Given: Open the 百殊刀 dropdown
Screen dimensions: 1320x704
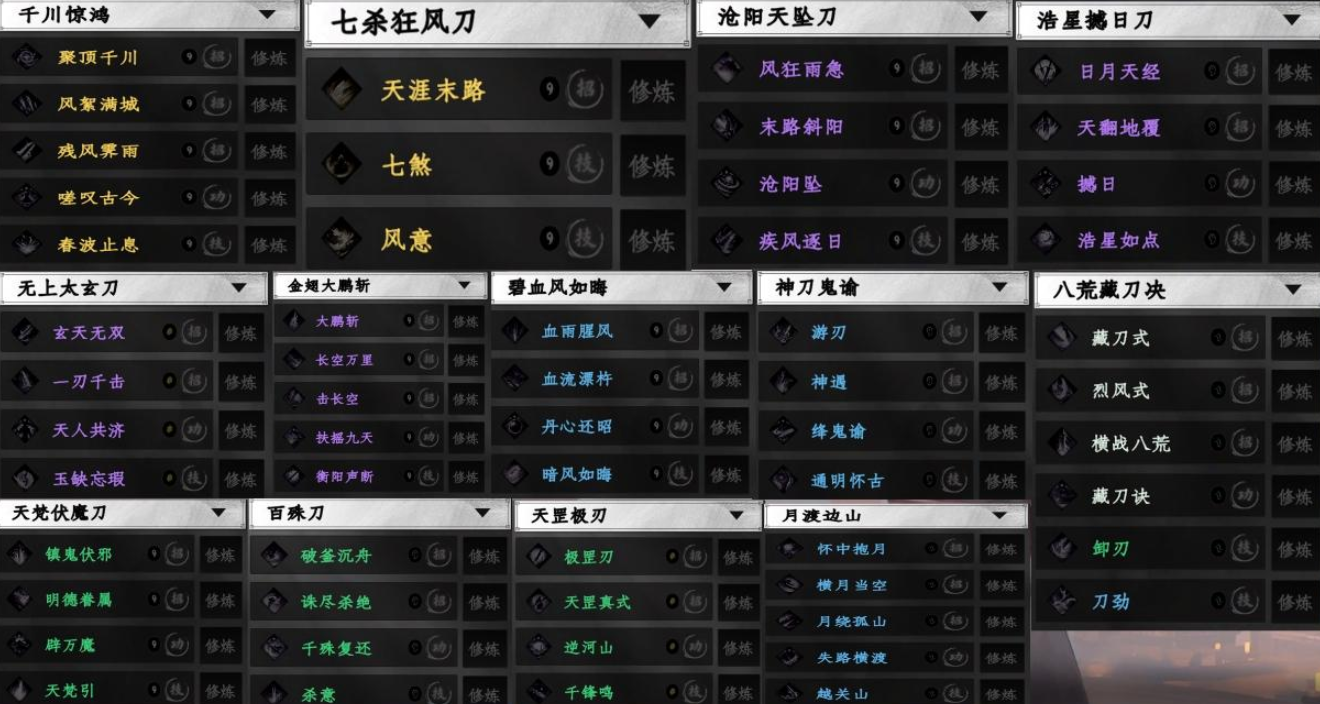Looking at the screenshot, I should tap(482, 513).
